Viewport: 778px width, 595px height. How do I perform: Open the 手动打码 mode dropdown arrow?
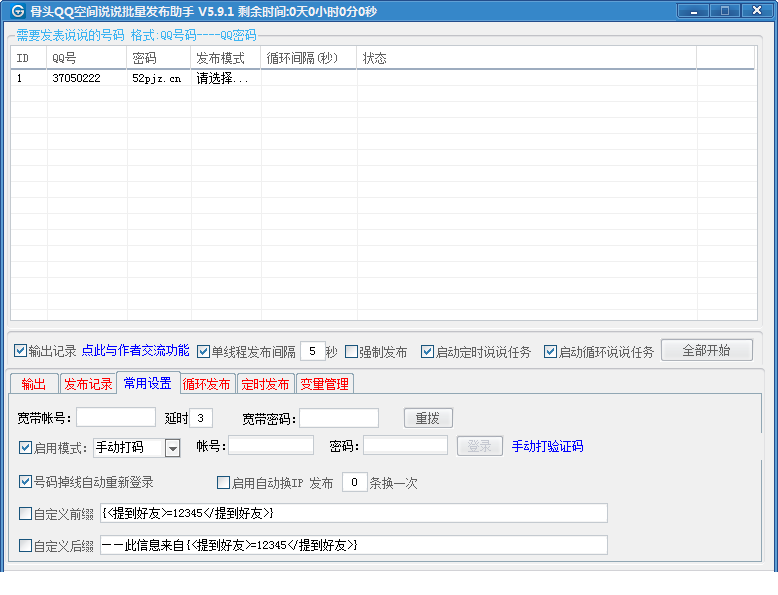tap(172, 448)
